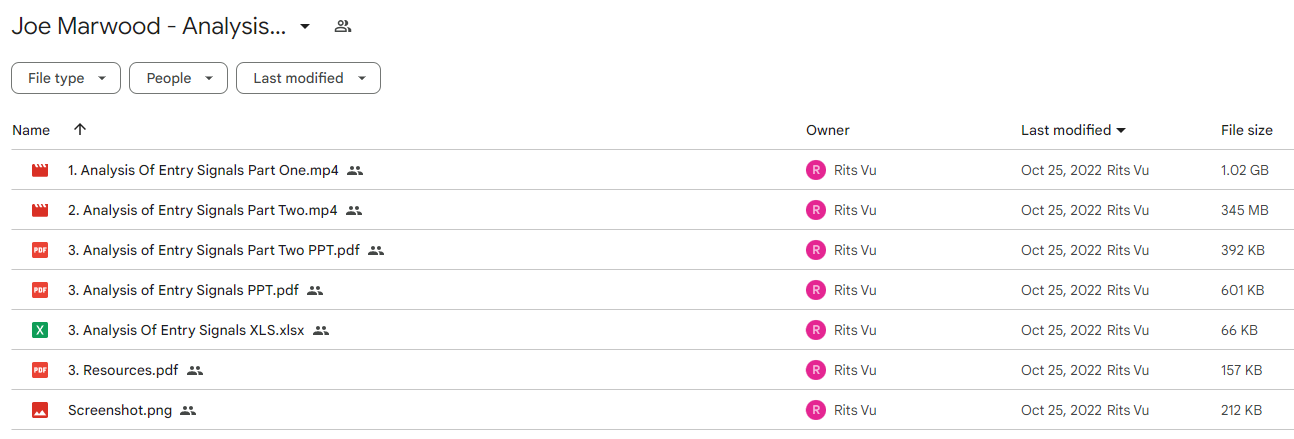Toggle the Name sort direction arrow
Screen dimensions: 1294x439
click(80, 130)
